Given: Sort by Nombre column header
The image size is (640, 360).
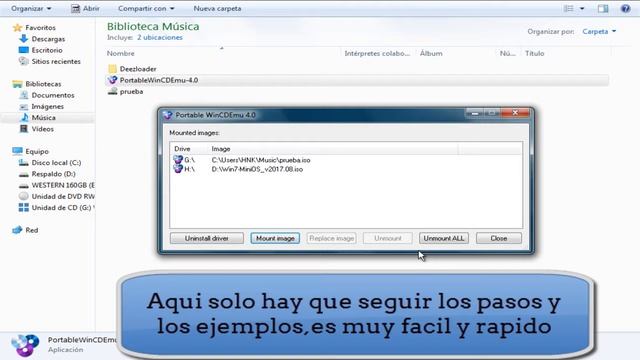Looking at the screenshot, I should (x=120, y=53).
